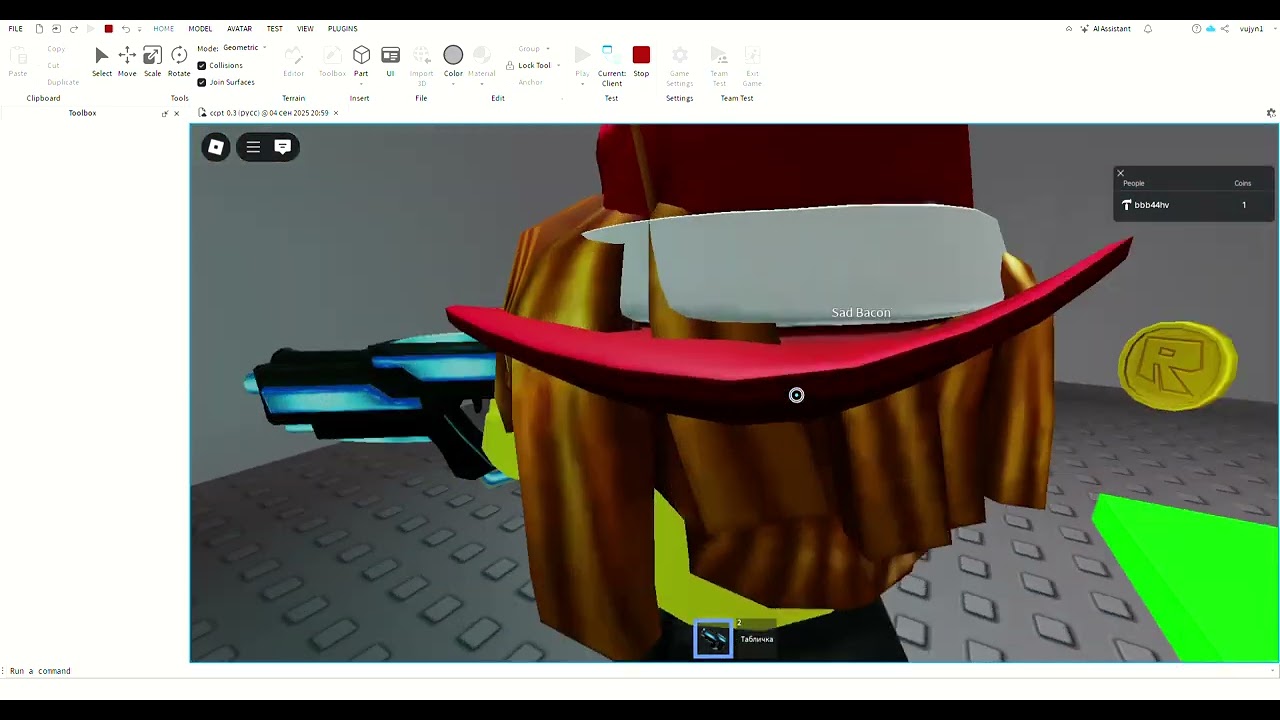Switch to the TEST ribbon tab
The height and width of the screenshot is (720, 1280).
pyautogui.click(x=274, y=29)
